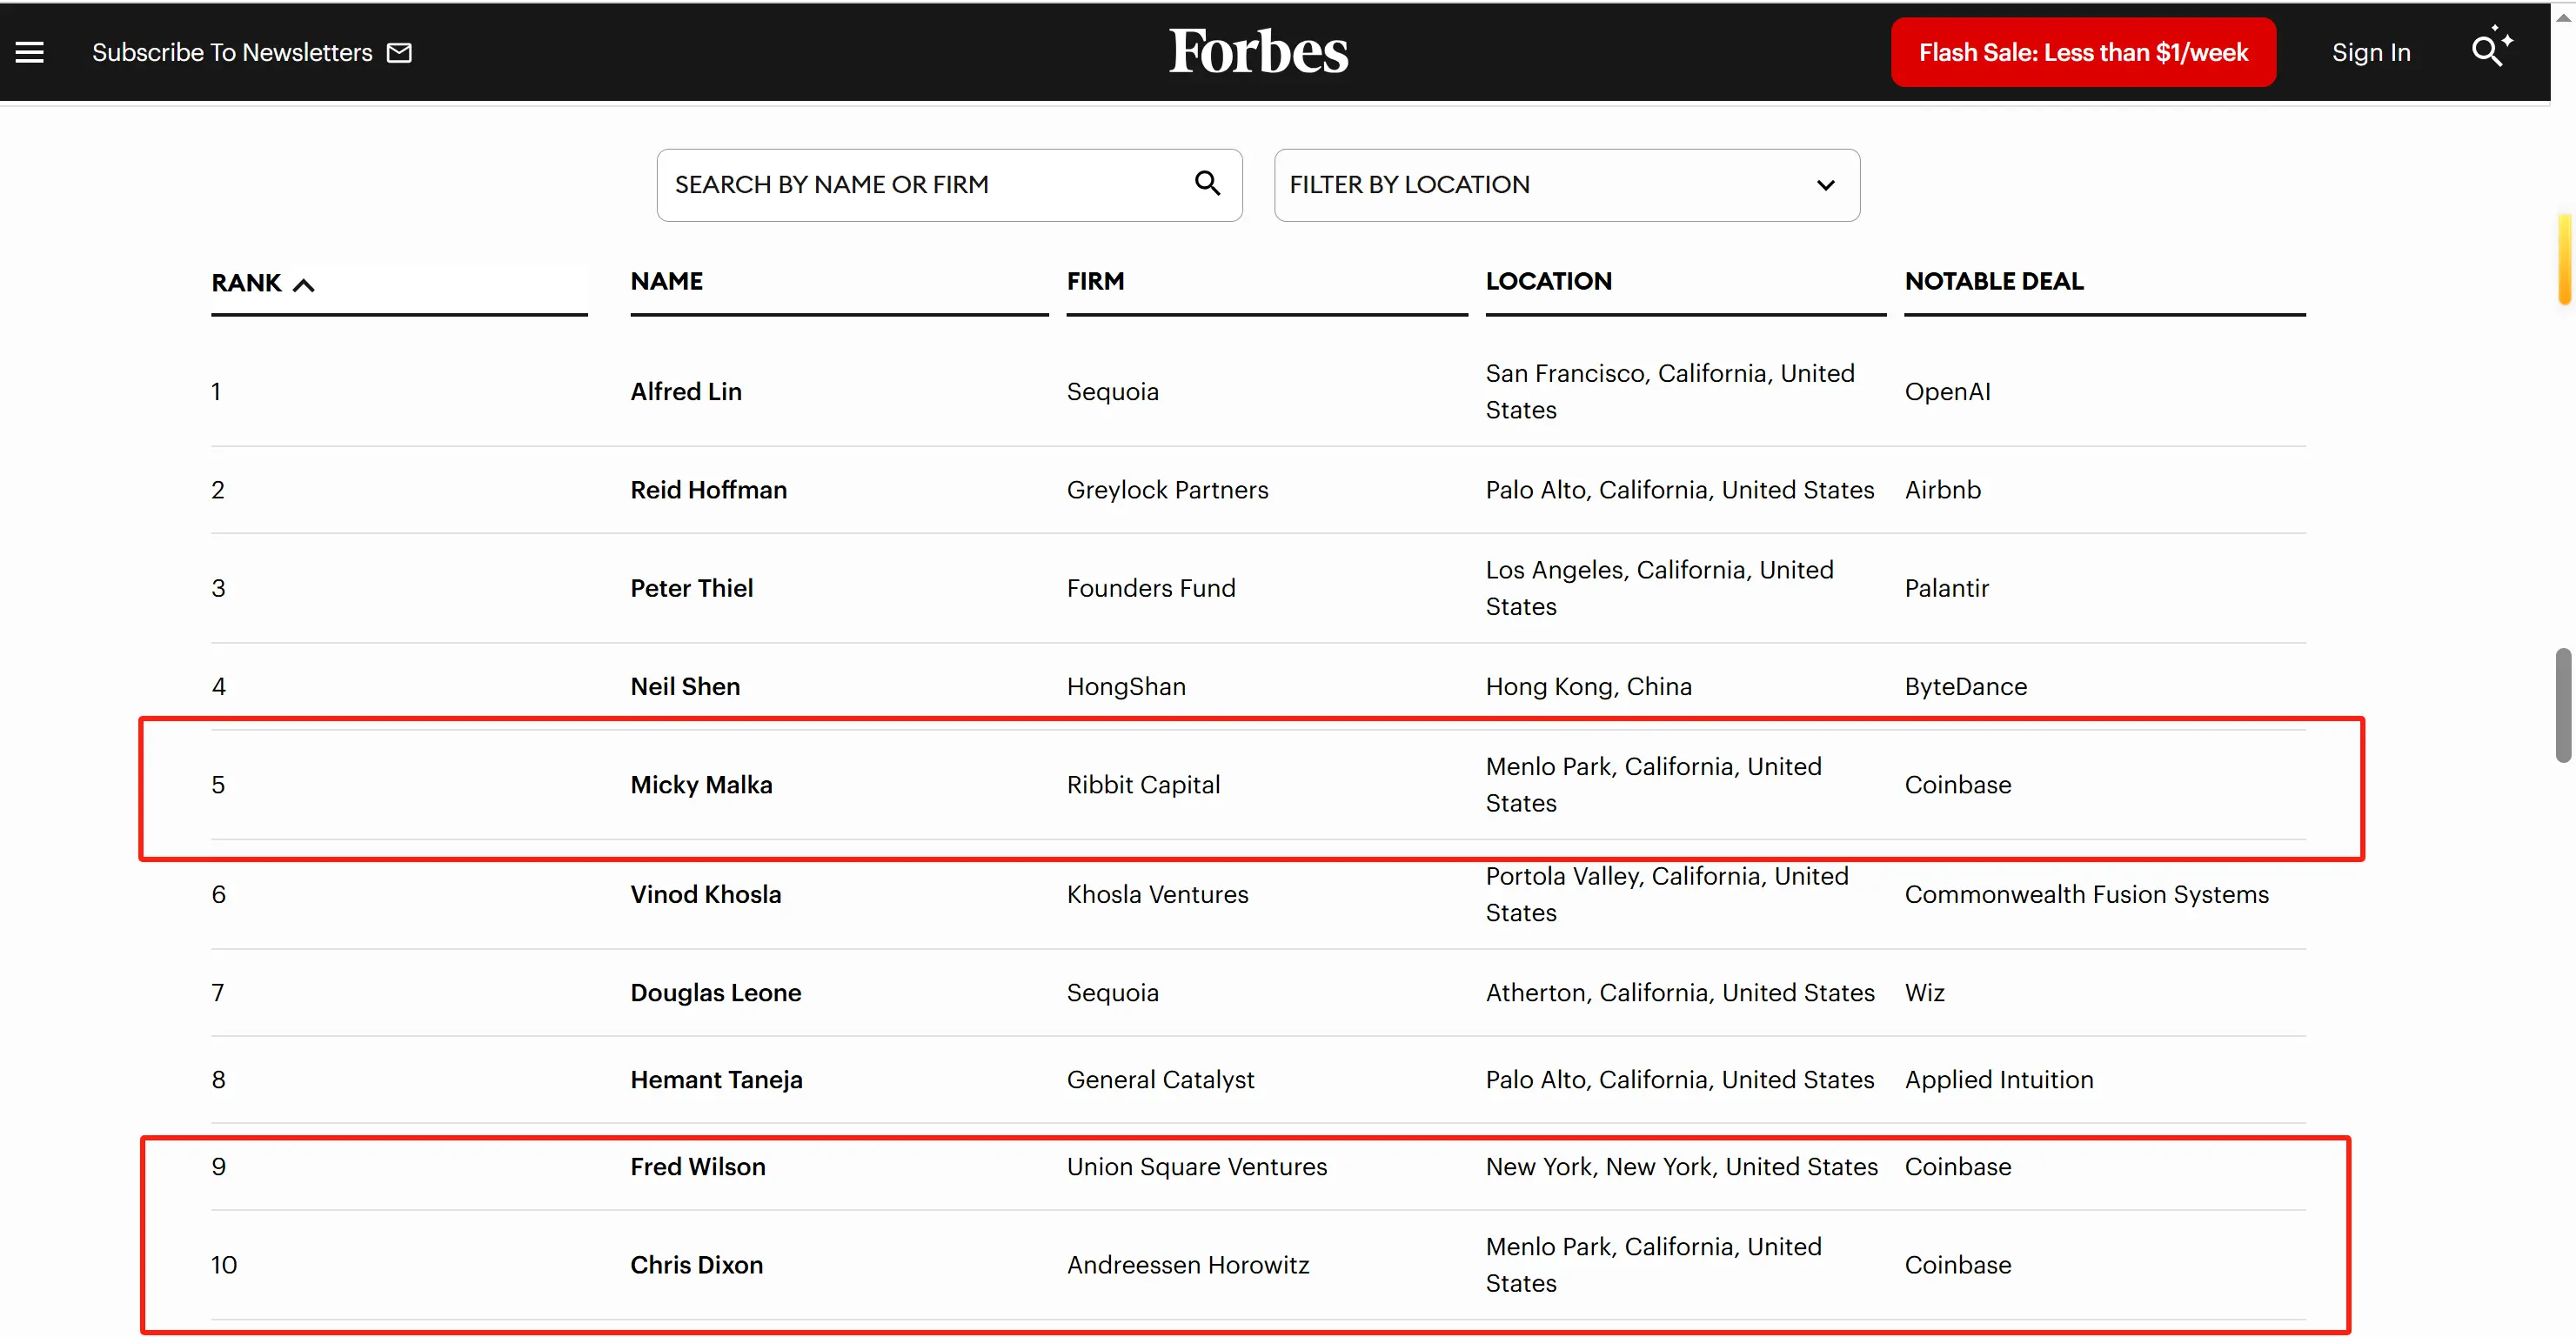Click the Forbes logo

point(1258,50)
